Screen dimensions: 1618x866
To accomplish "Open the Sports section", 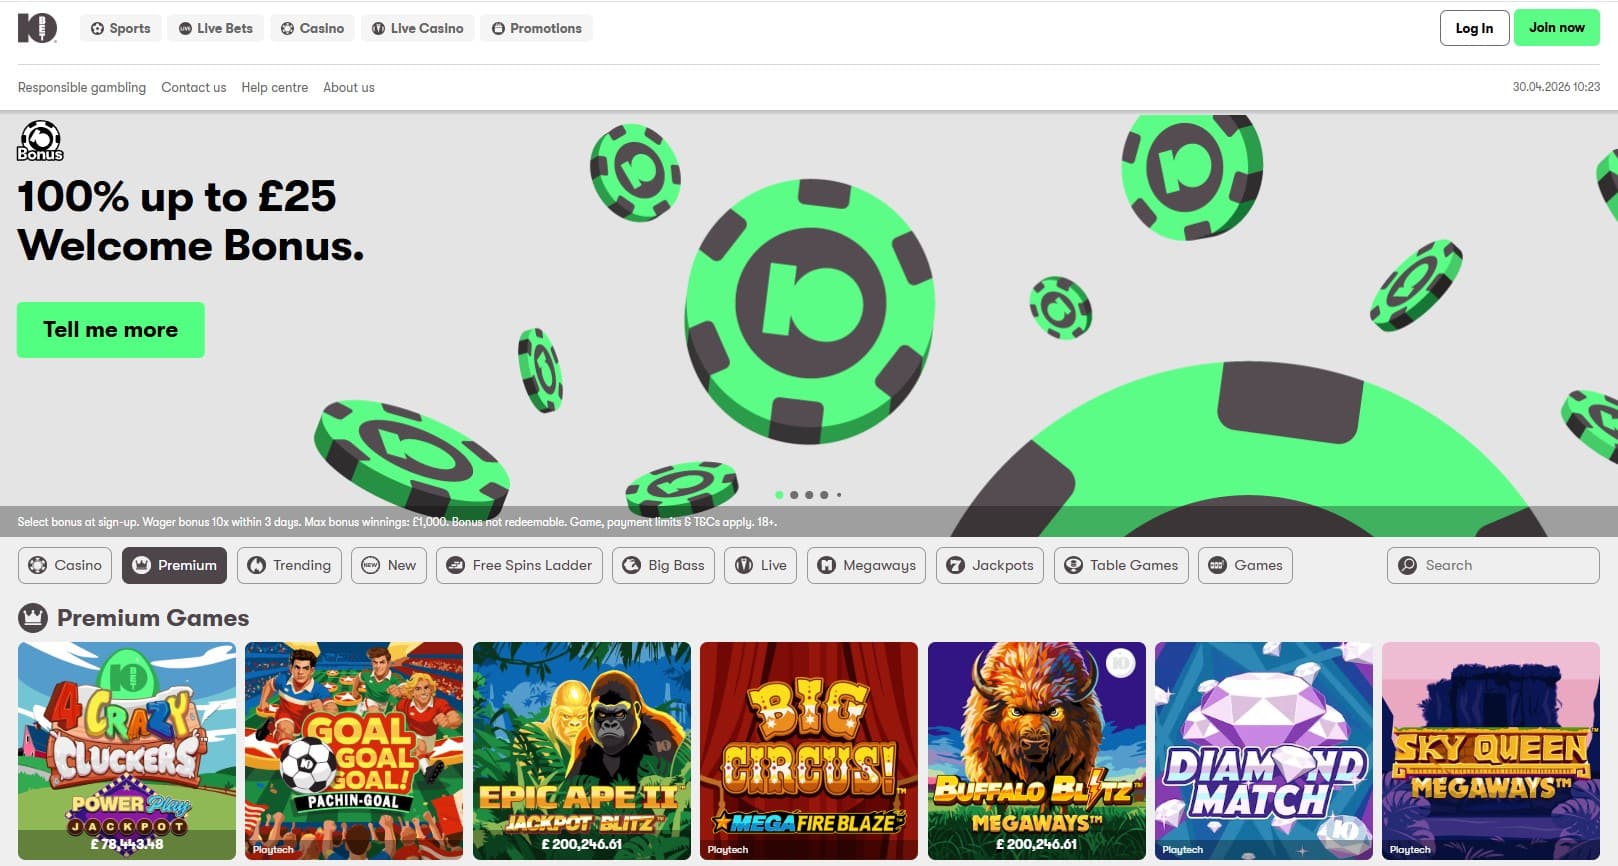I will (x=121, y=28).
